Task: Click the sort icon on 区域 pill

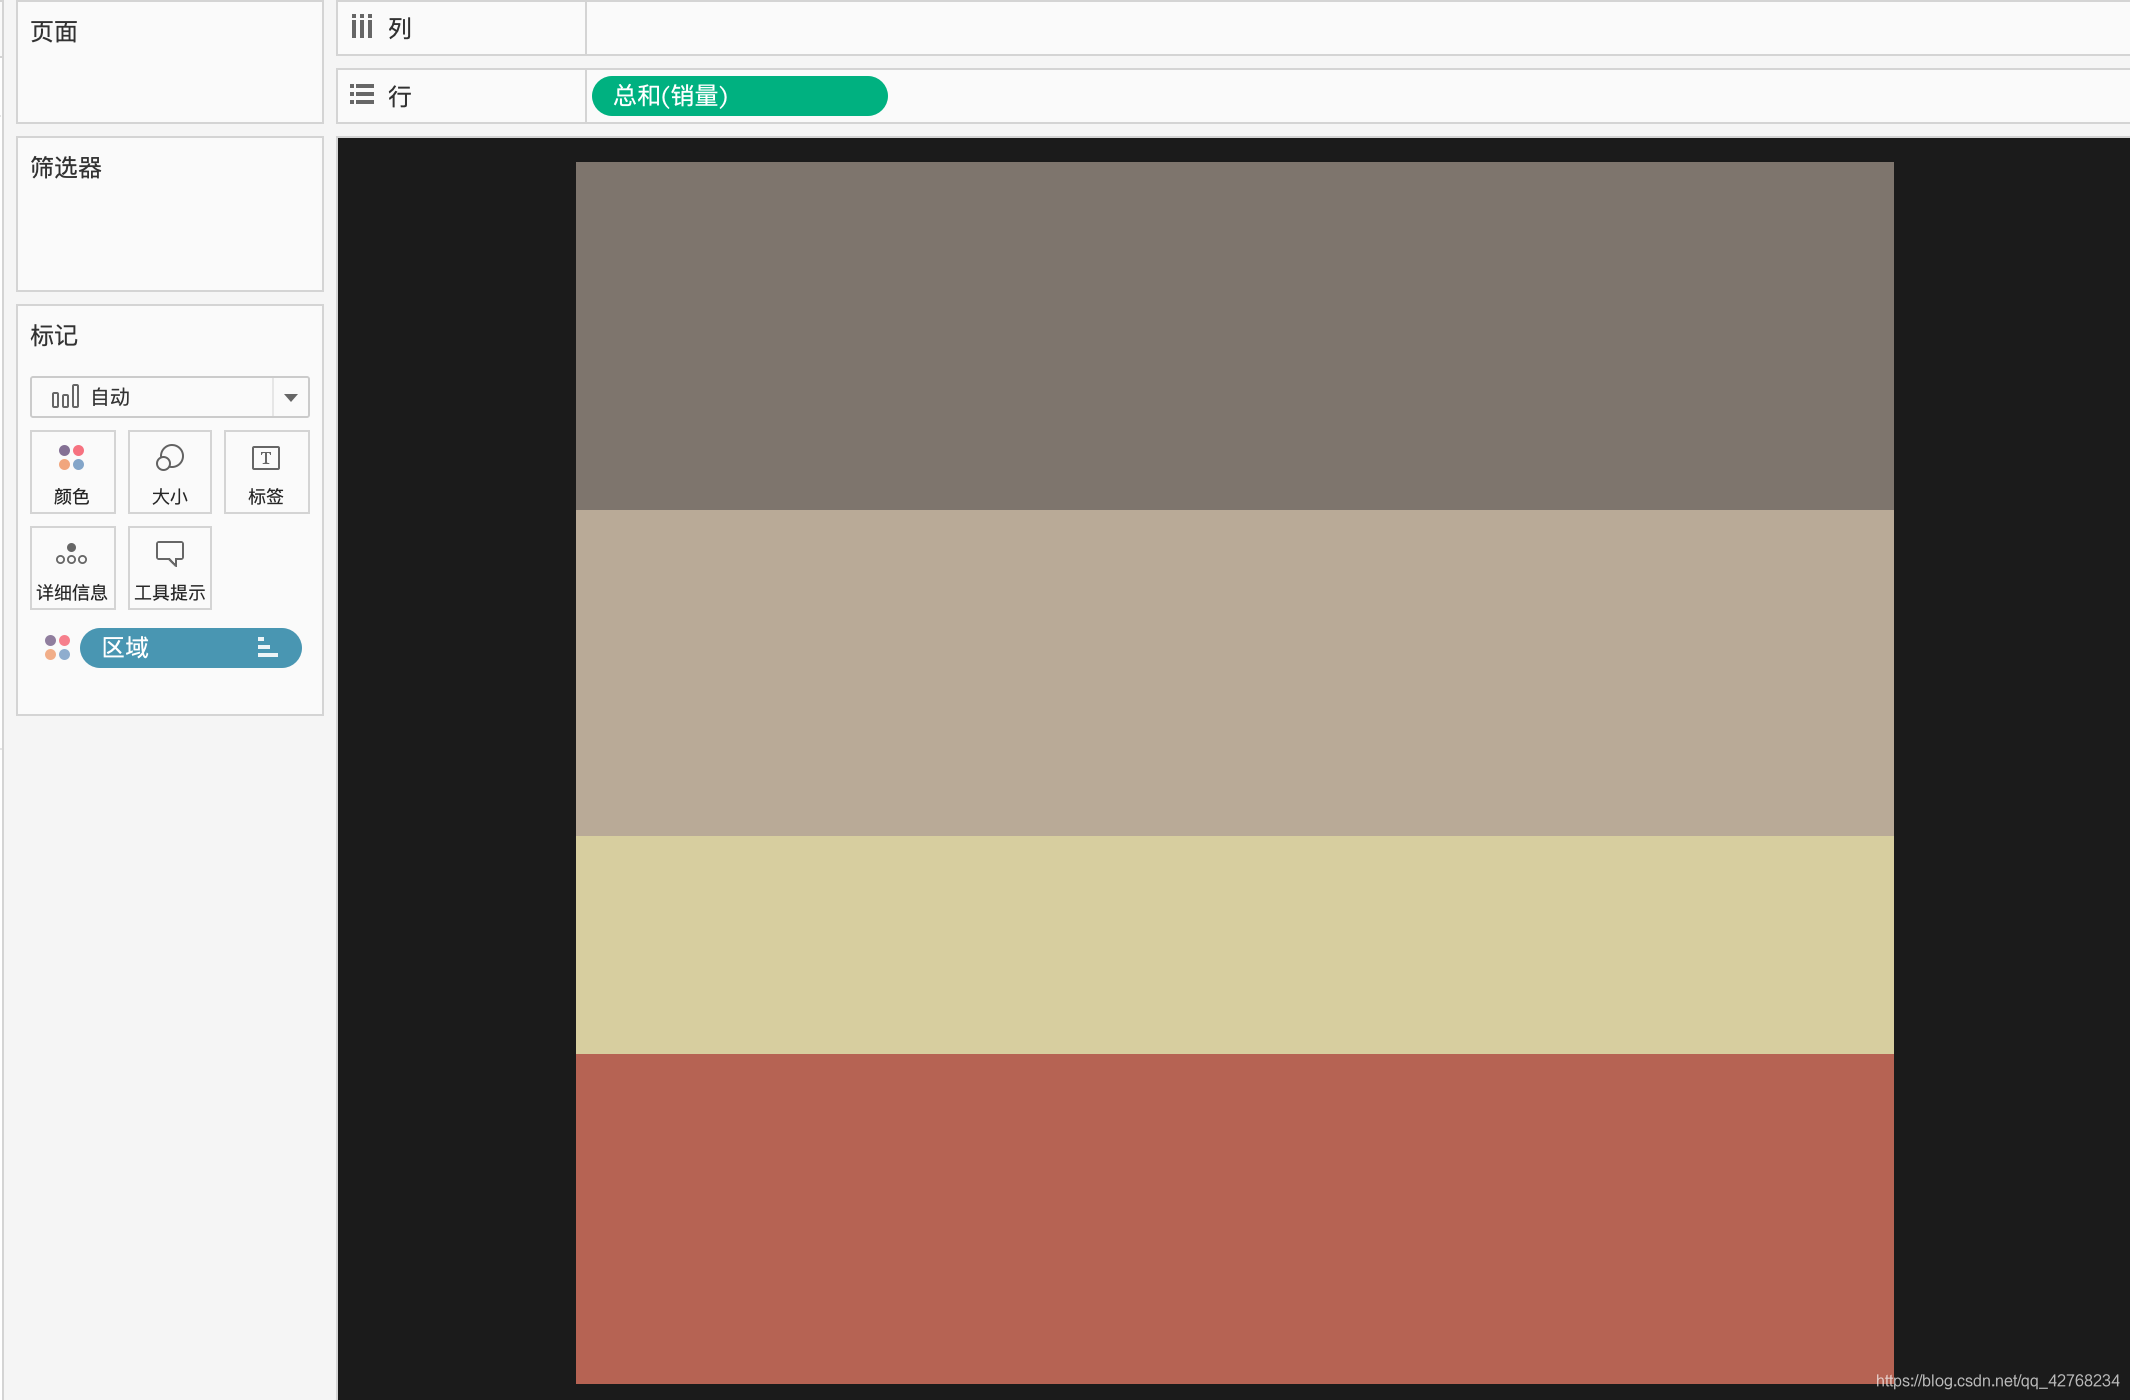Action: pyautogui.click(x=267, y=648)
